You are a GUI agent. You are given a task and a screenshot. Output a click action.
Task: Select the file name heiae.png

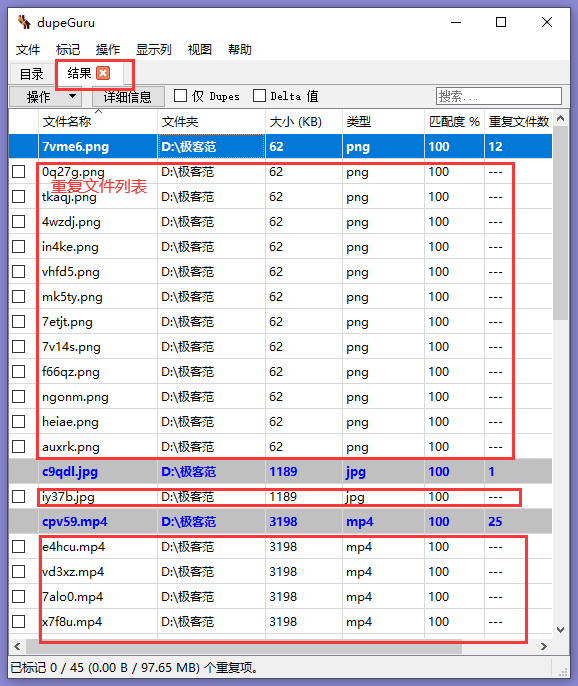[x=70, y=422]
